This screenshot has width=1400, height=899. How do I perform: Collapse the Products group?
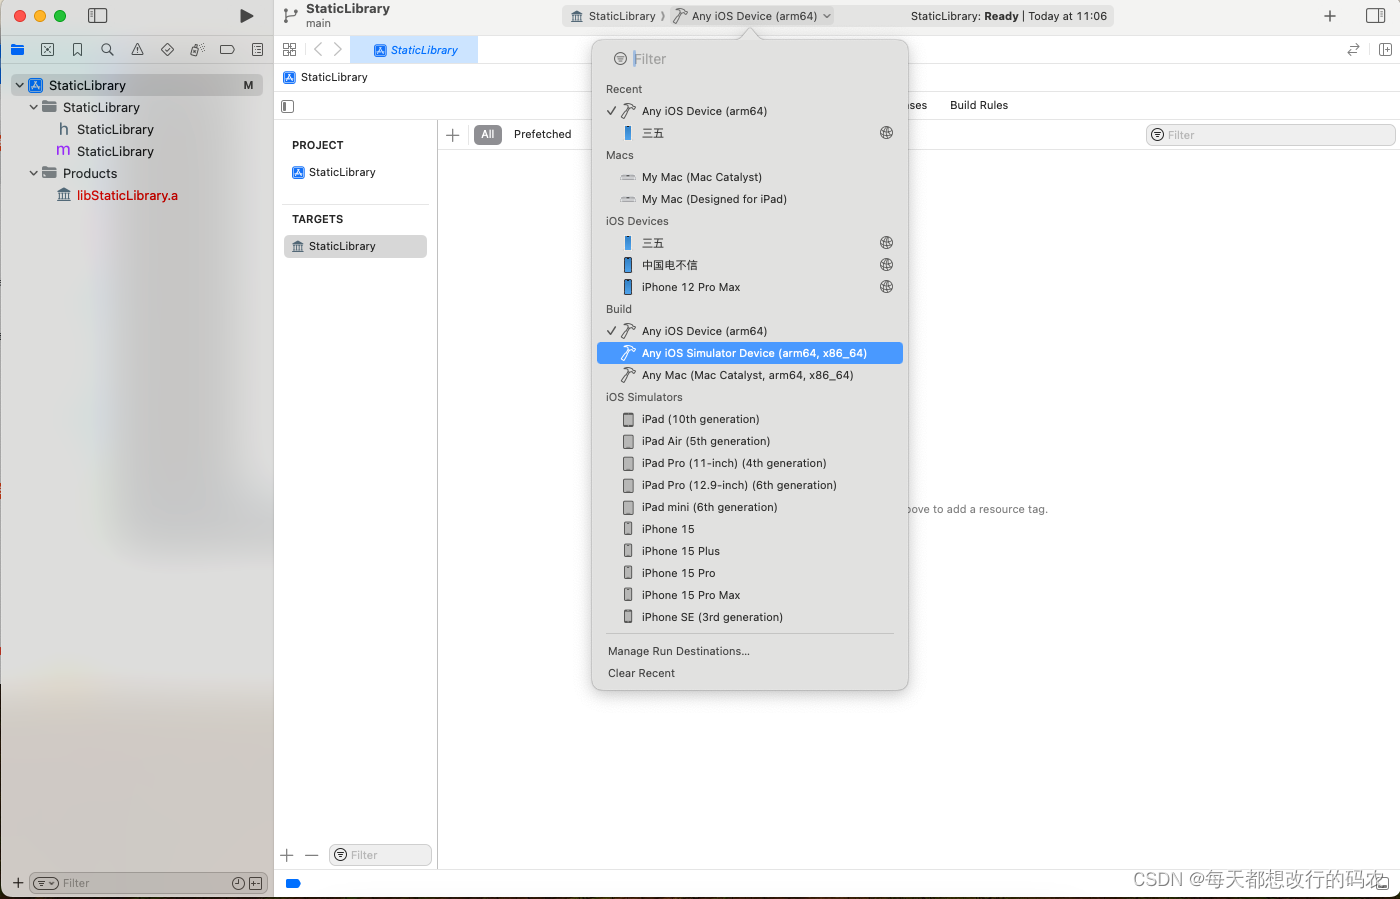click(x=33, y=173)
